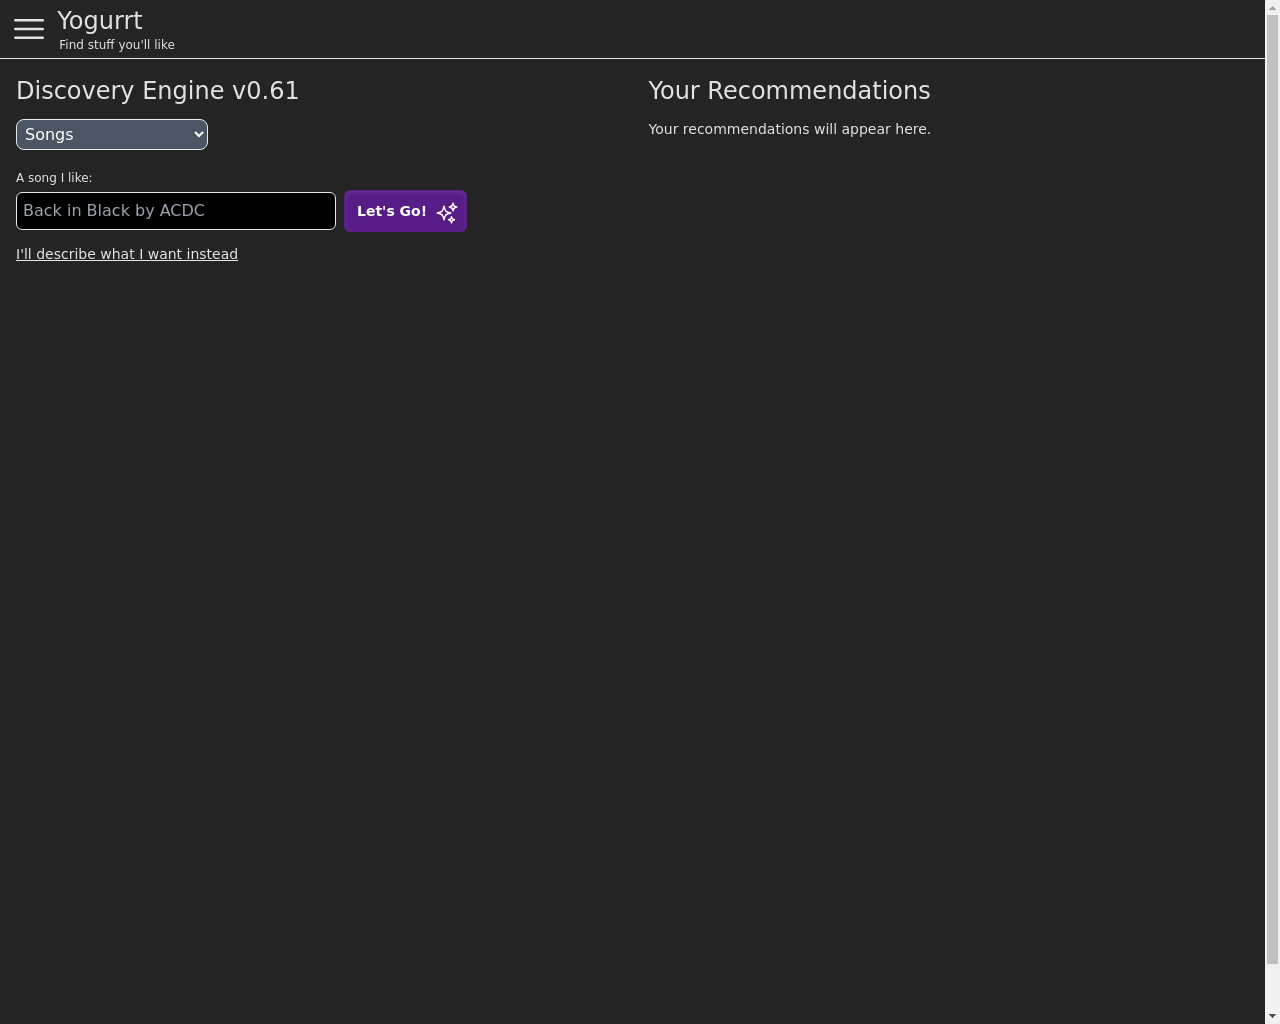Click the Discovery Engine v0.61 heading
Screen dimensions: 1280x1024
pos(158,90)
